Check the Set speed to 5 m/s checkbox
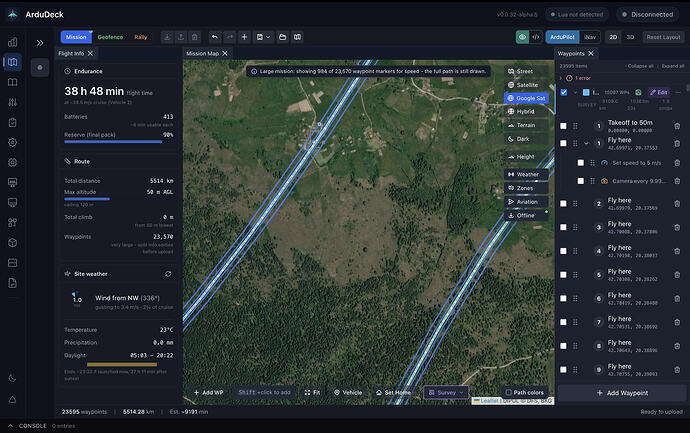Image resolution: width=690 pixels, height=433 pixels. pos(581,163)
